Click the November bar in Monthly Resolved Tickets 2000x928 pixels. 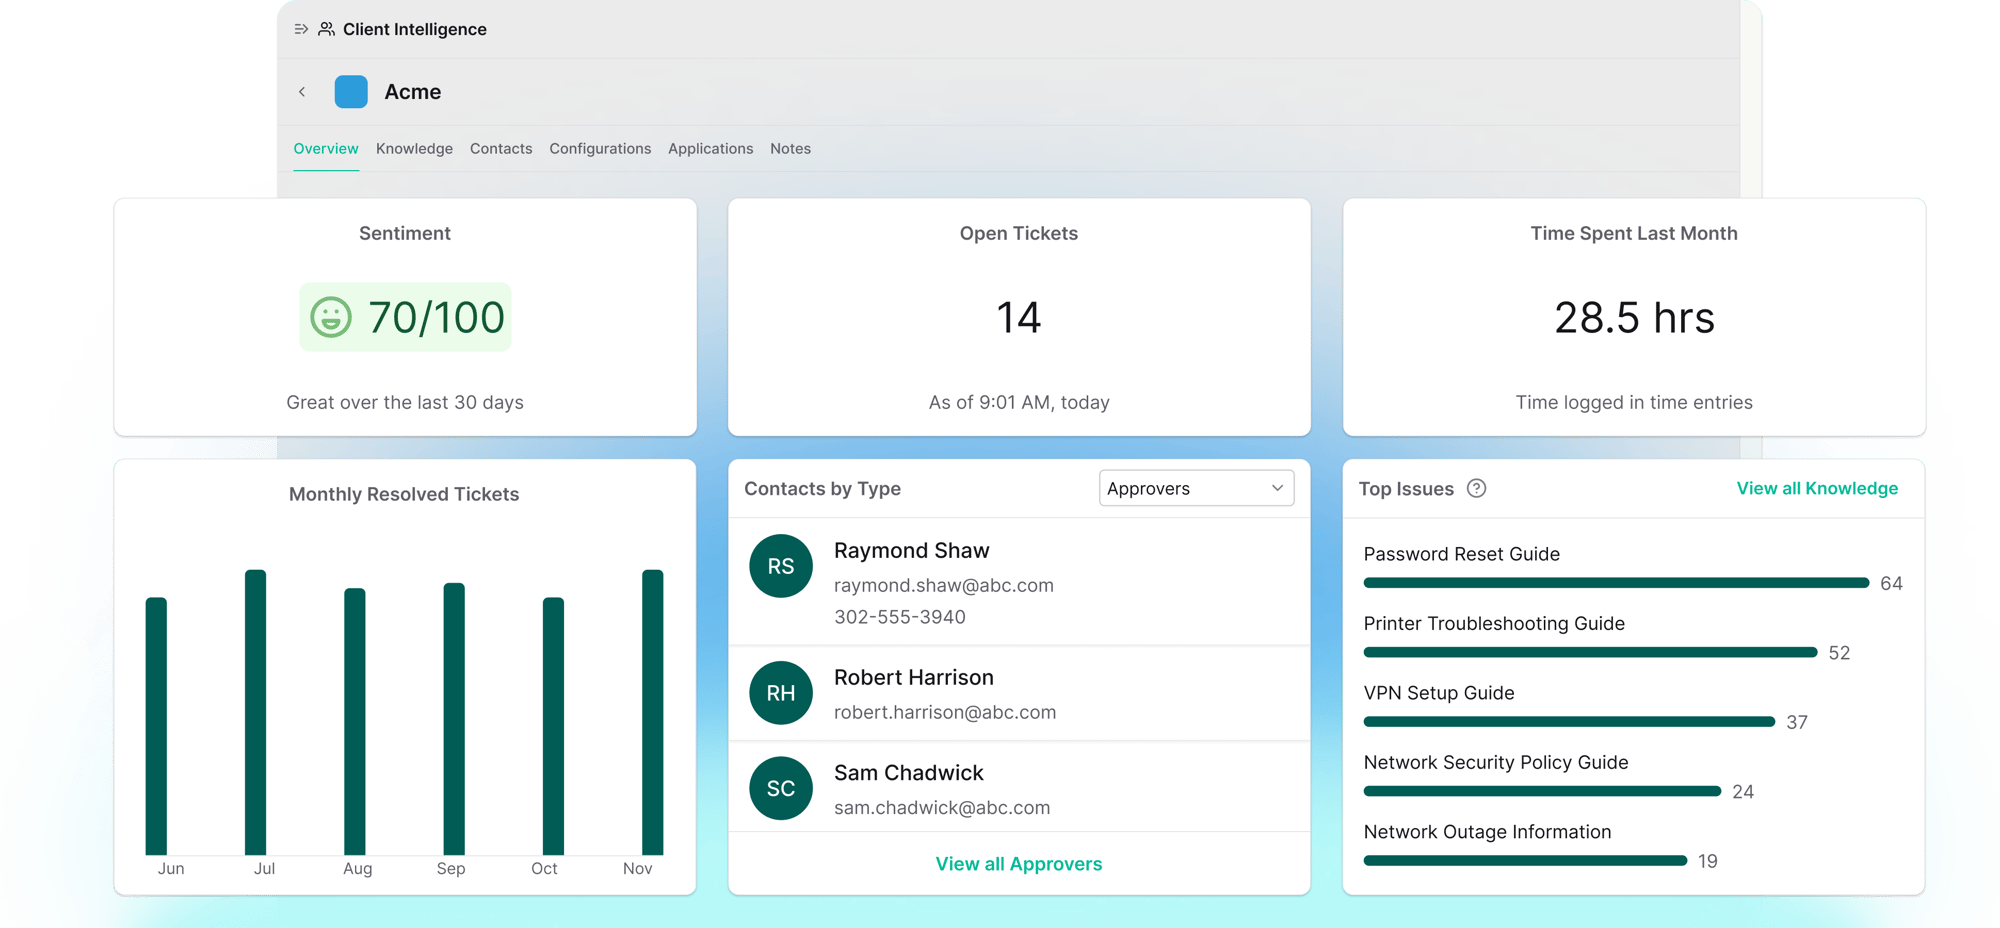(x=650, y=710)
